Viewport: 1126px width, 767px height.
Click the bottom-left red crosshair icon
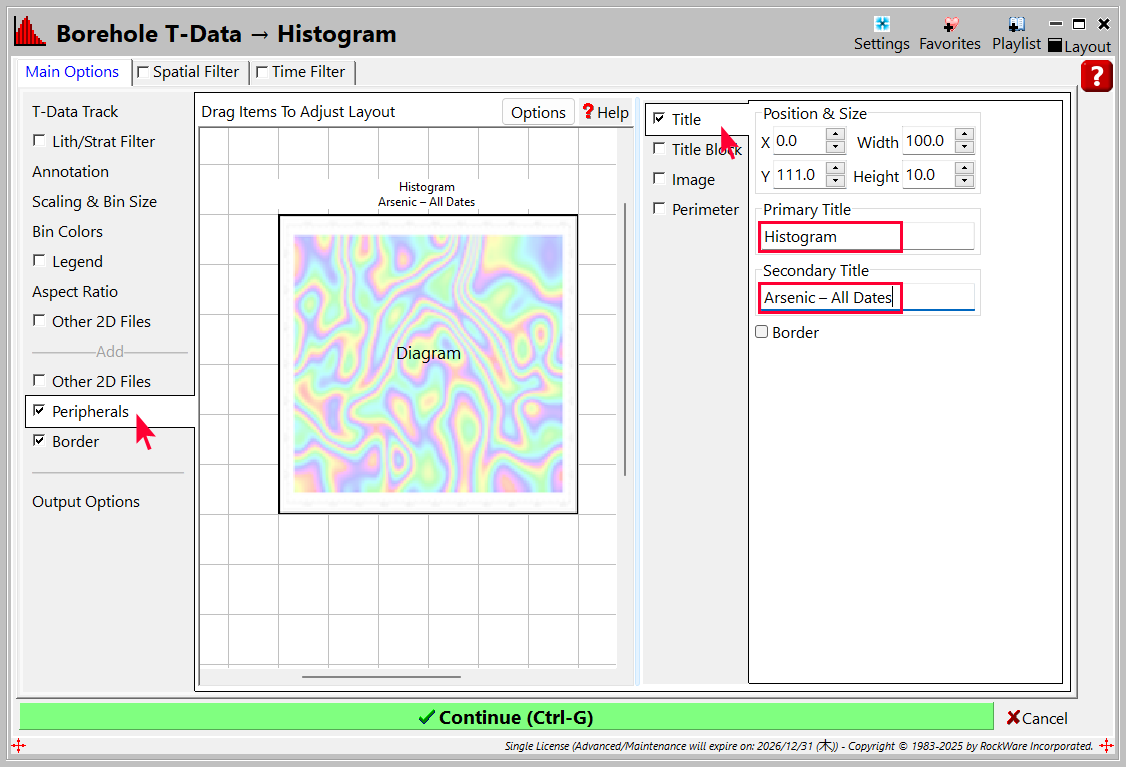[x=18, y=745]
